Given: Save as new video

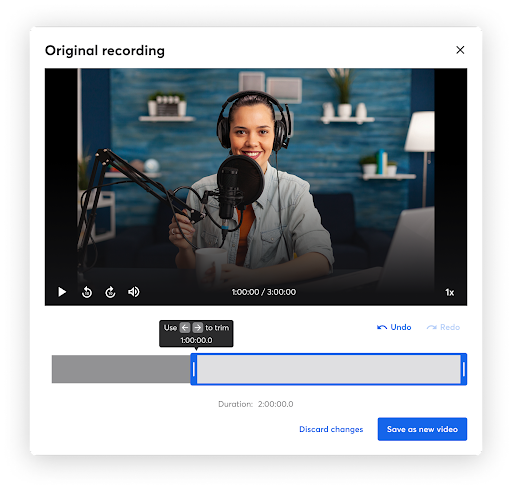Looking at the screenshot, I should point(422,429).
